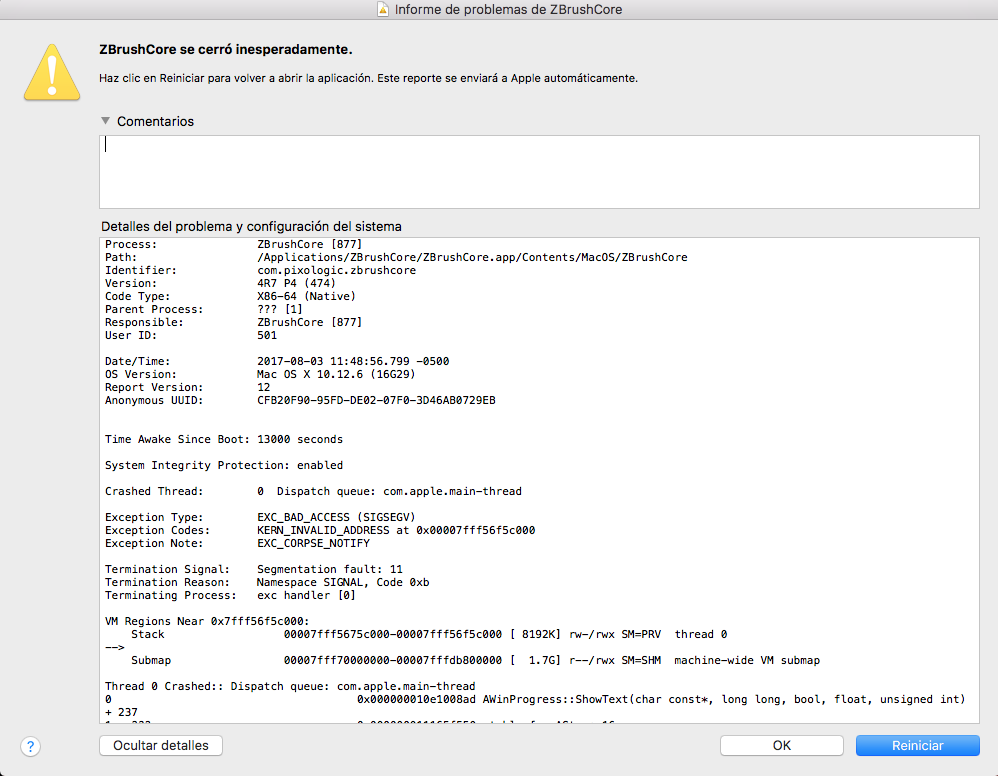The height and width of the screenshot is (776, 998).
Task: Click the Anonymous UUID value
Action: (x=376, y=401)
